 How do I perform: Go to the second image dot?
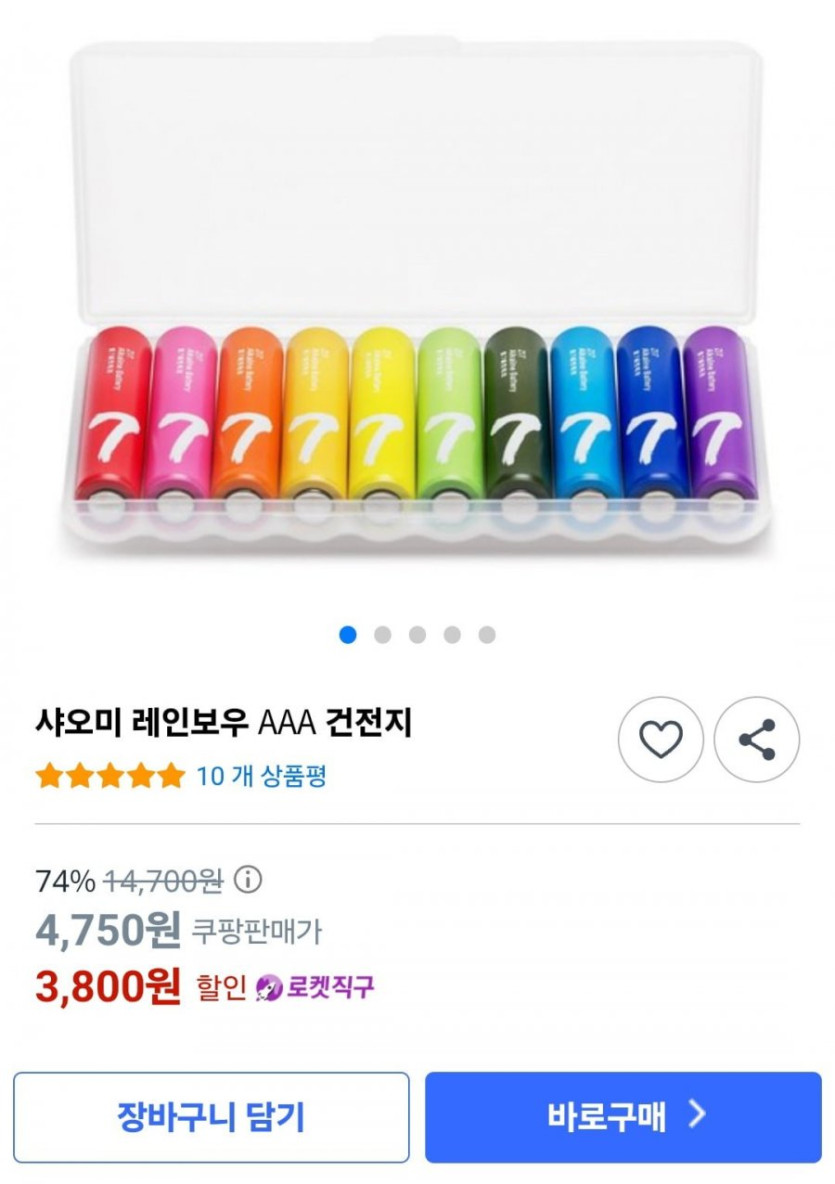coord(382,635)
